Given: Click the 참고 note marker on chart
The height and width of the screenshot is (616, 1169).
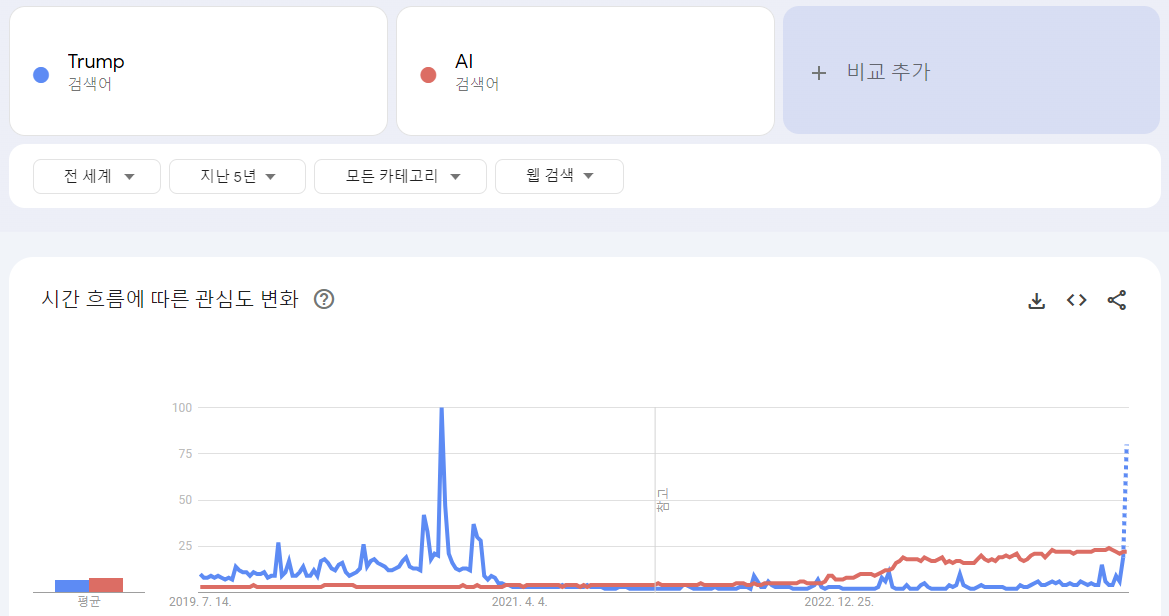Looking at the screenshot, I should click(662, 500).
